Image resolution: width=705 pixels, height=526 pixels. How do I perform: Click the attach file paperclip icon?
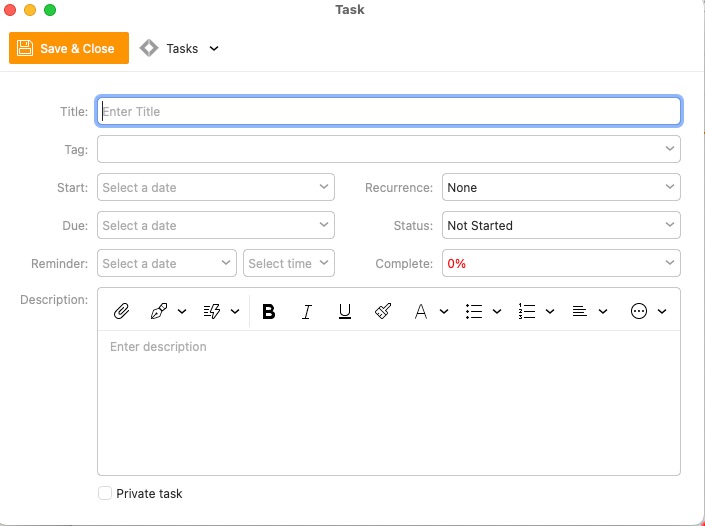pos(121,312)
